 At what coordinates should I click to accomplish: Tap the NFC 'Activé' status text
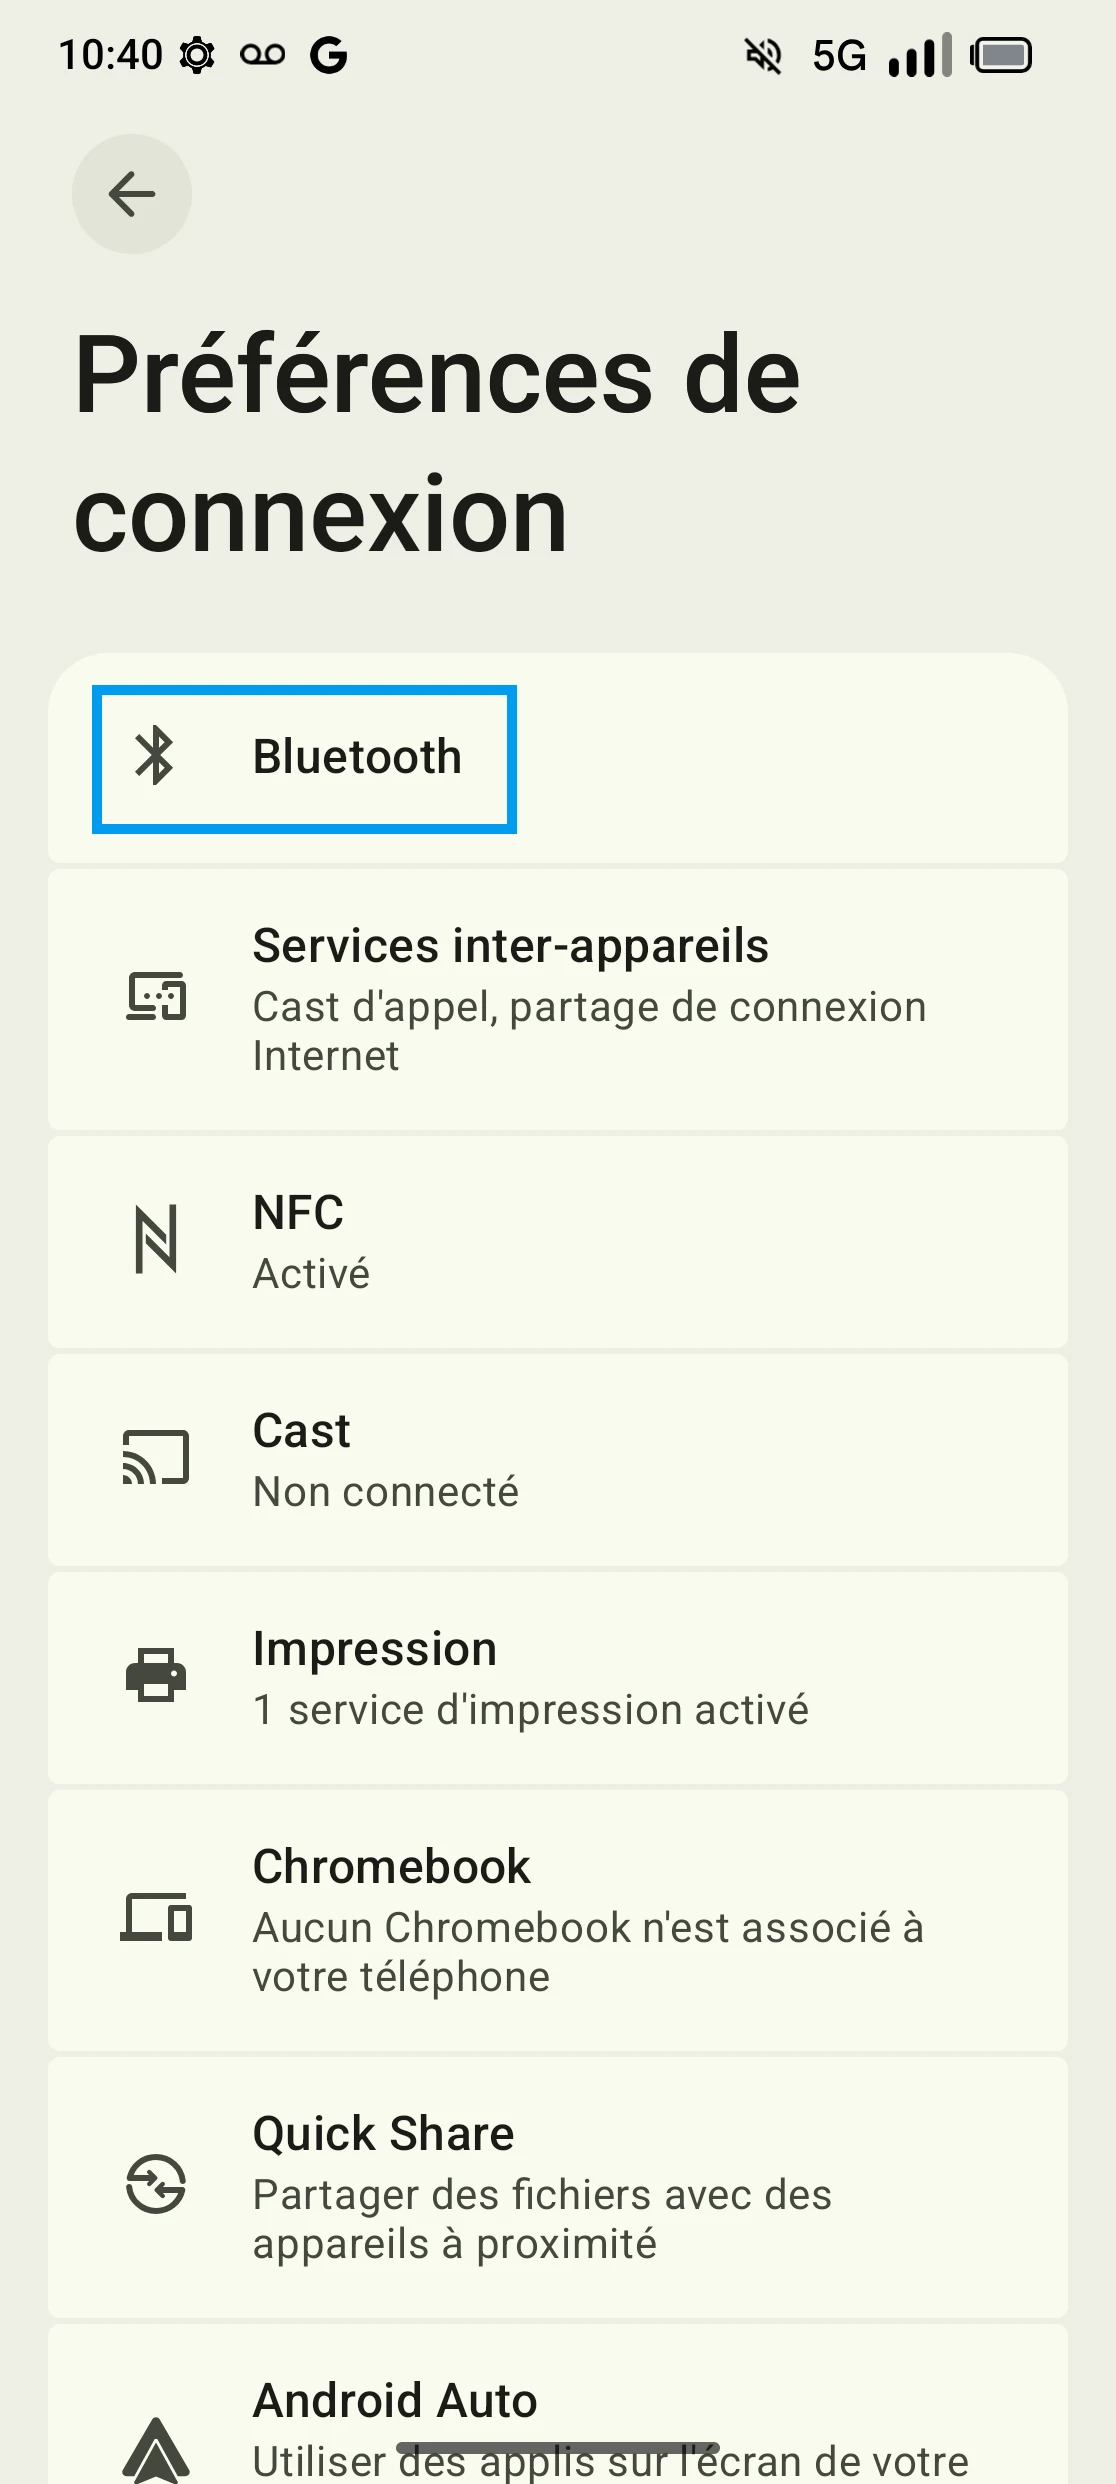click(x=311, y=1274)
